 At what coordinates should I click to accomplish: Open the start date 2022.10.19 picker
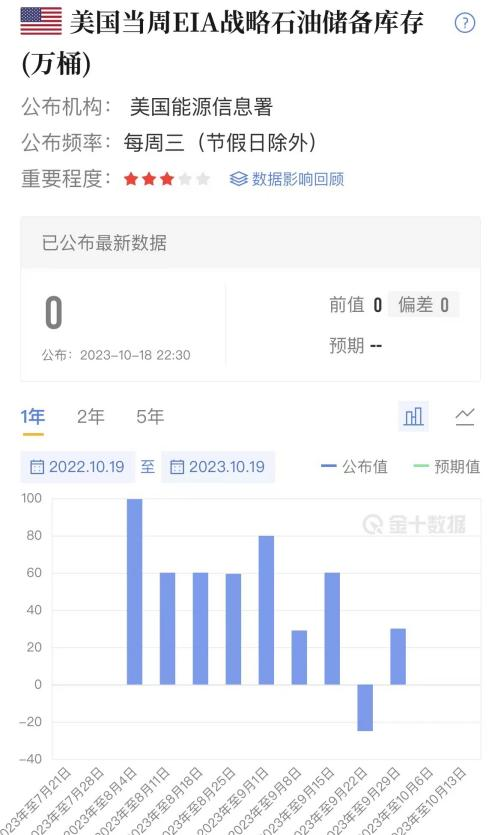point(78,467)
